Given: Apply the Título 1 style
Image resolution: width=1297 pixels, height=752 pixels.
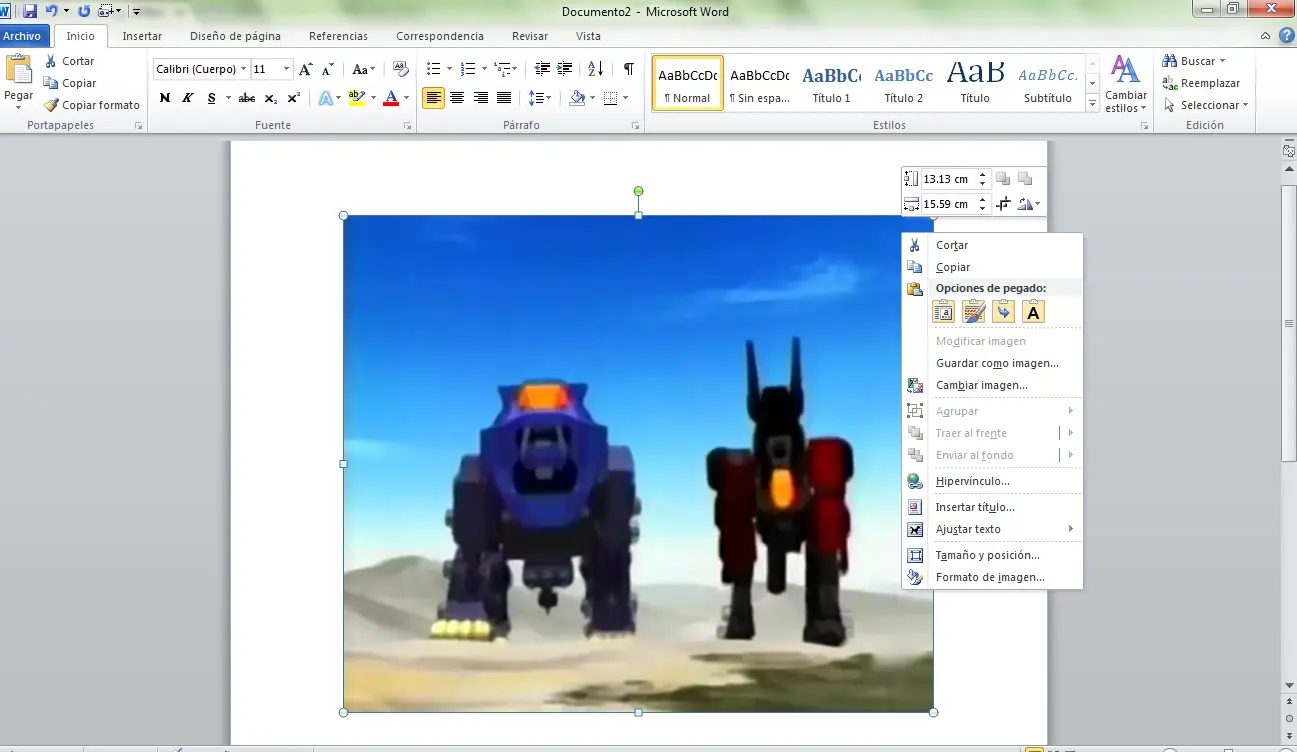Looking at the screenshot, I should click(x=832, y=83).
